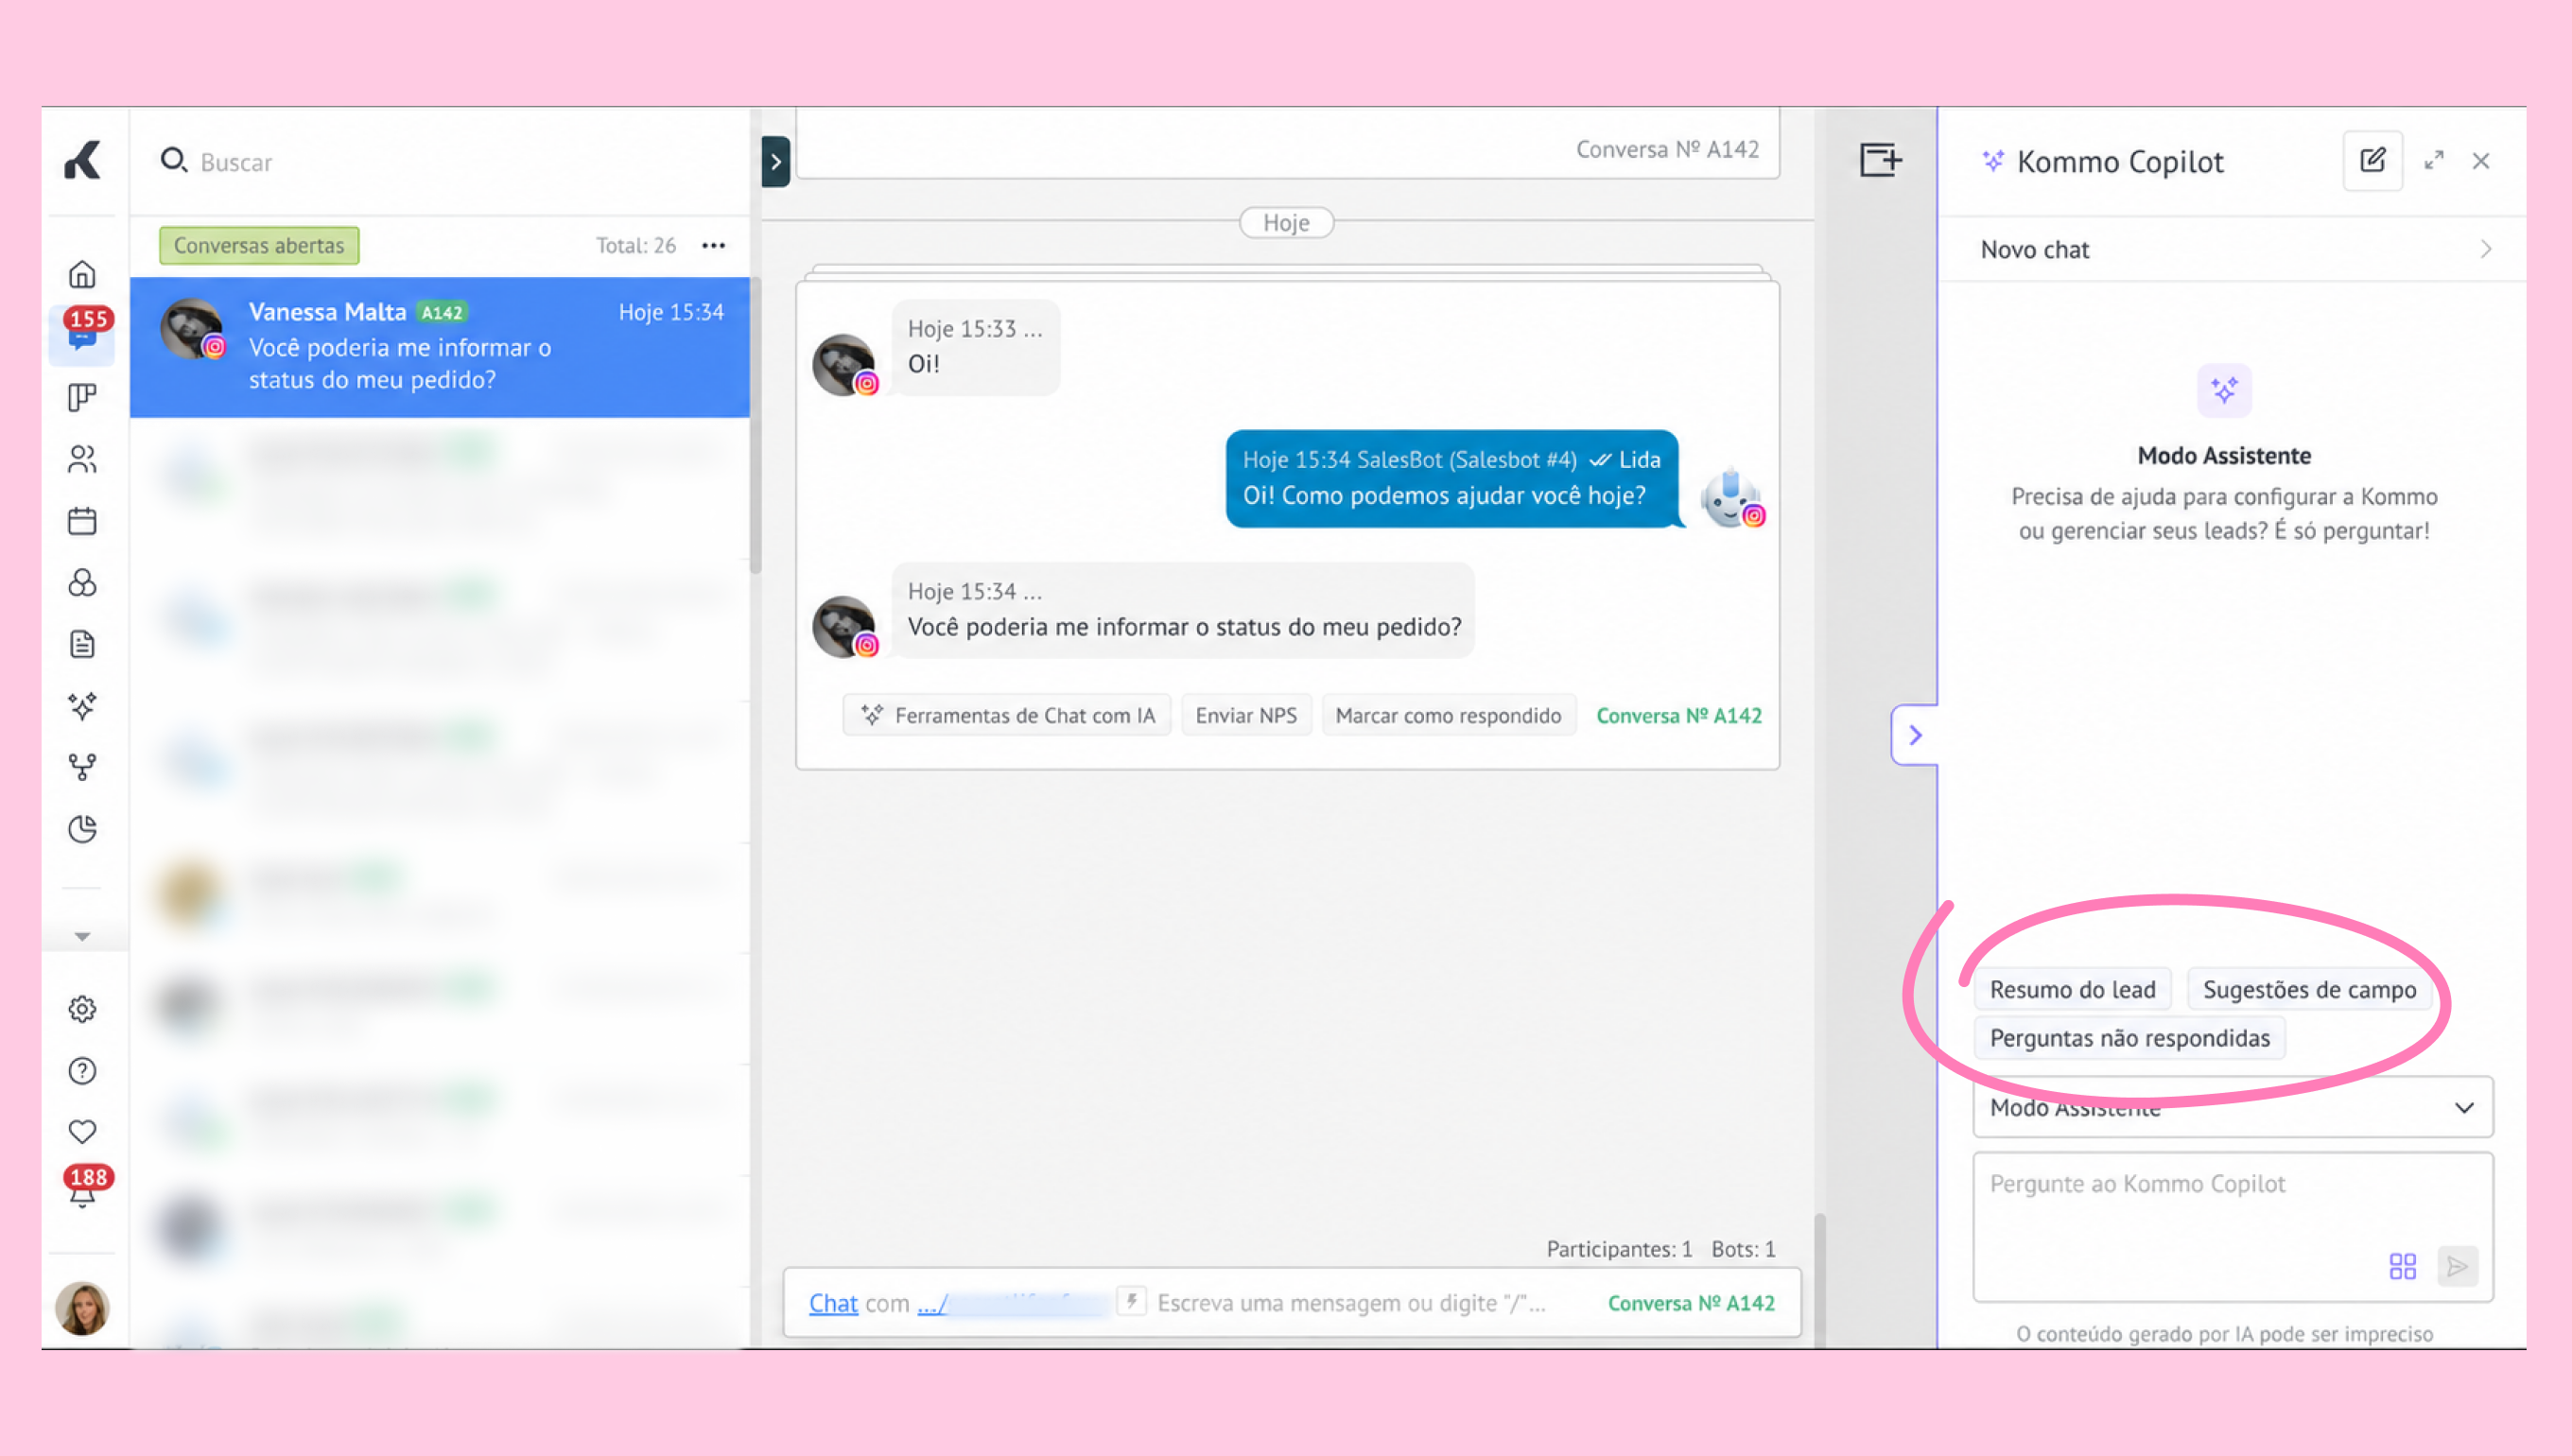This screenshot has width=2572, height=1456.
Task: Open the Calendar icon in sidebar
Action: [82, 521]
